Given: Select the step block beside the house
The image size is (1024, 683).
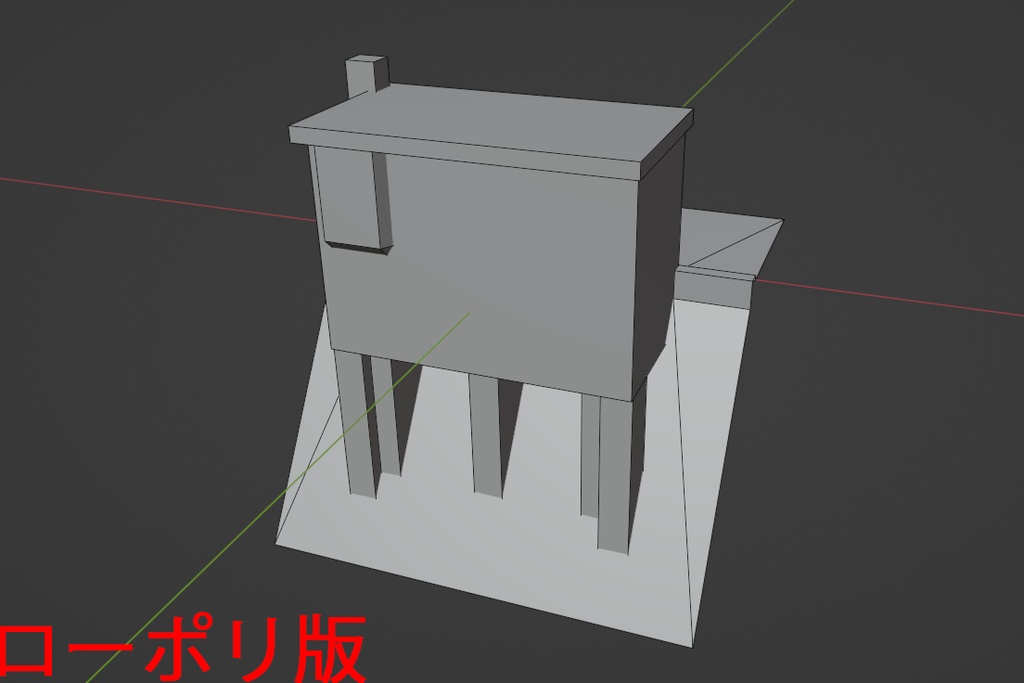Looking at the screenshot, I should click(x=713, y=287).
